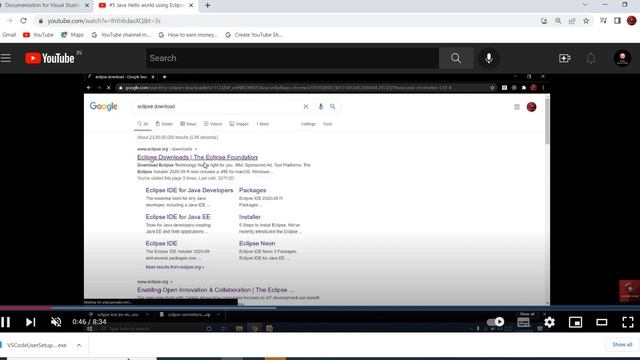Share this page from the address bar
The height and width of the screenshot is (360, 640).
(x=572, y=20)
